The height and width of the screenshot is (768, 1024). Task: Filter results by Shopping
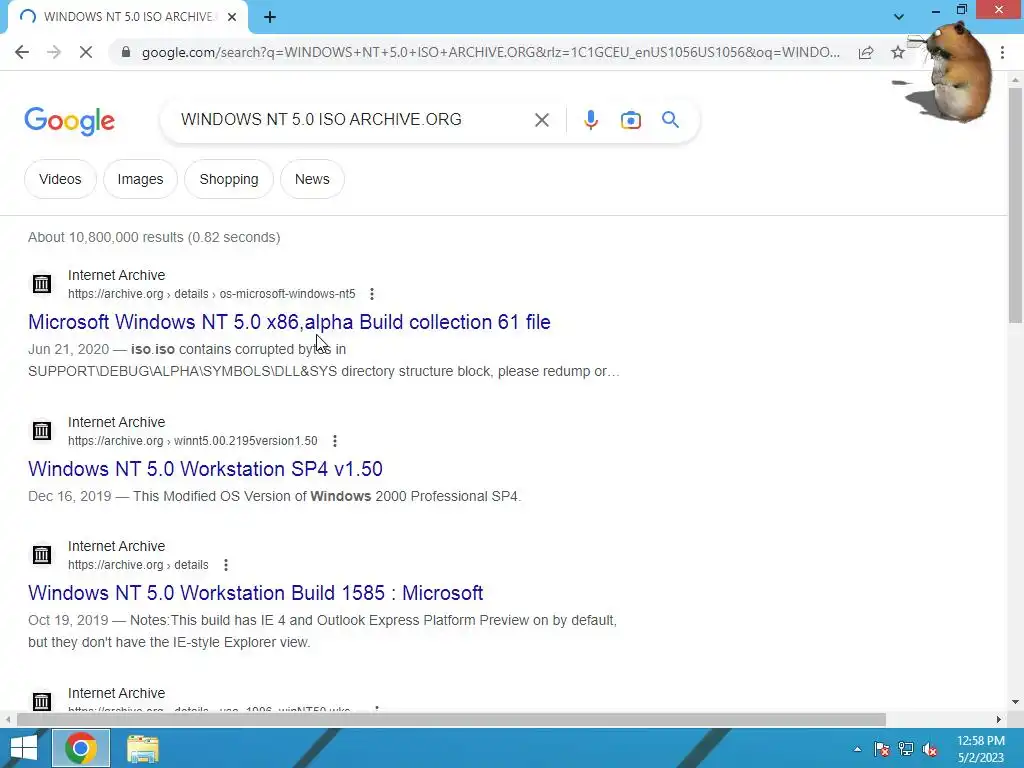229,179
